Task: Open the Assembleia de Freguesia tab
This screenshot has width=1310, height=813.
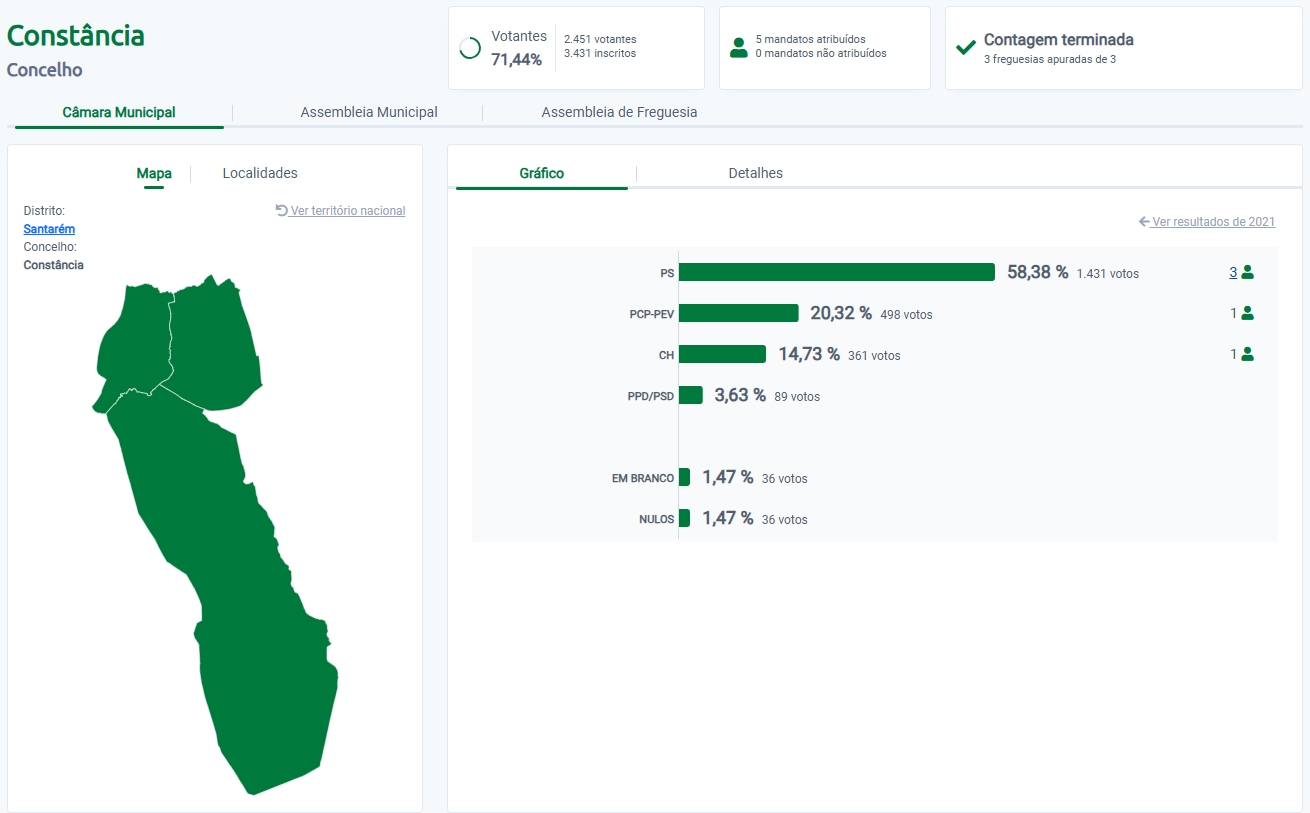Action: tap(619, 112)
